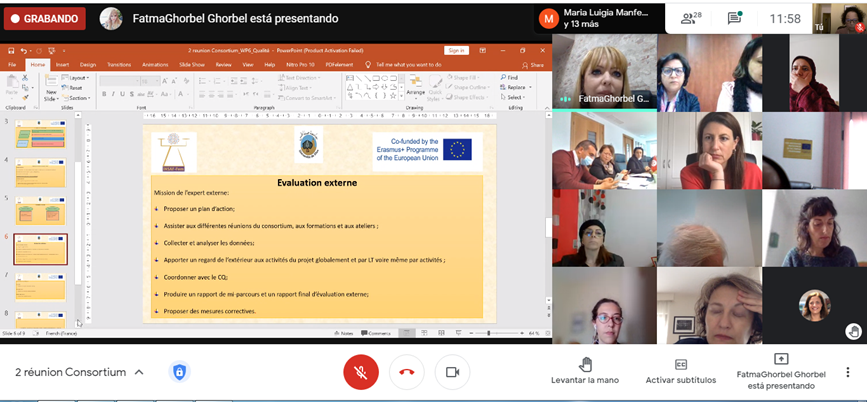Open the Shape Effects dropdown
This screenshot has width=867, height=402.
pyautogui.click(x=467, y=97)
